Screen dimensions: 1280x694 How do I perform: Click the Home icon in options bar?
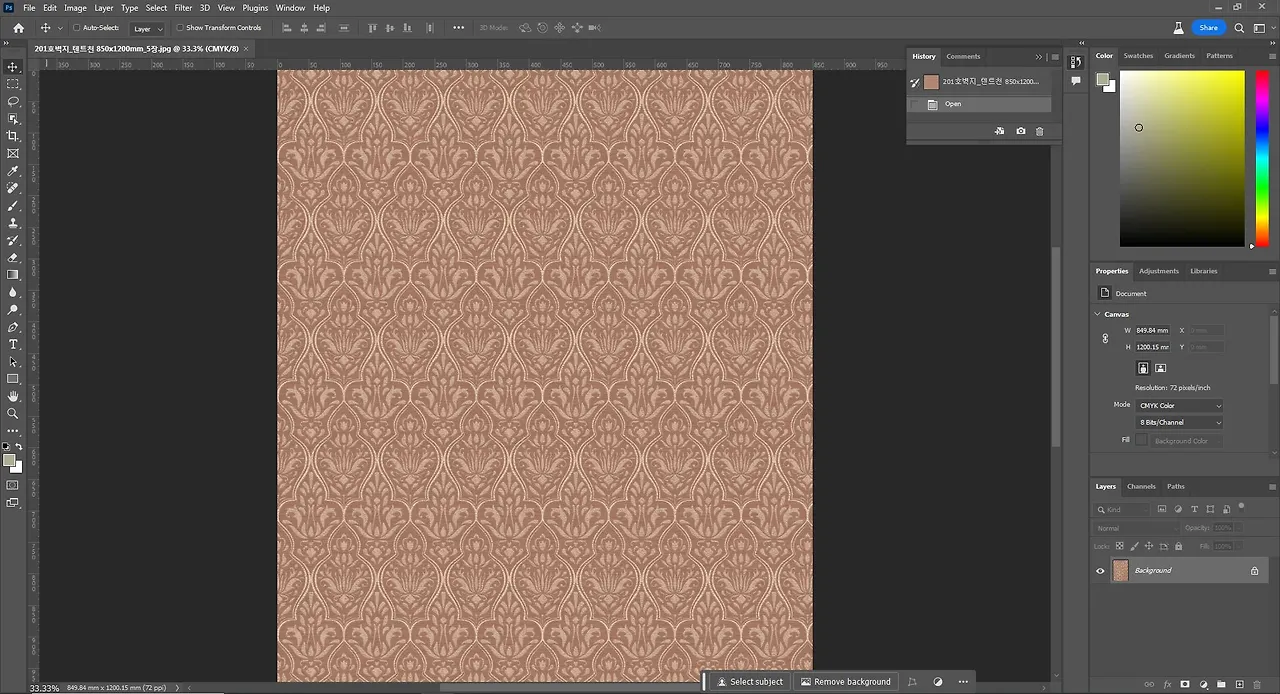tap(18, 28)
